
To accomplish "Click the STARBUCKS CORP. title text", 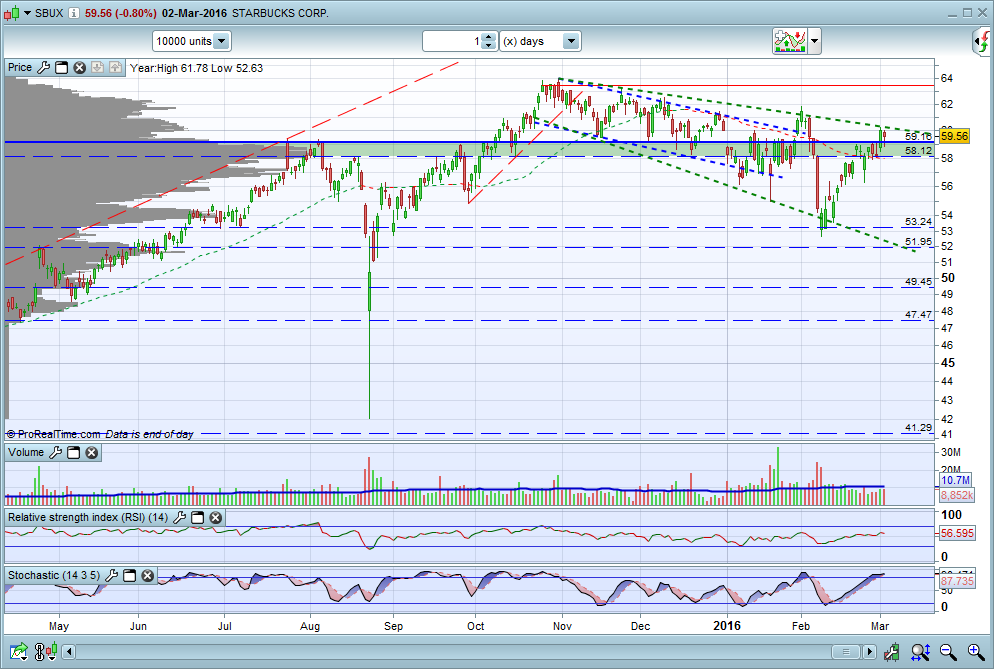I will click(280, 13).
